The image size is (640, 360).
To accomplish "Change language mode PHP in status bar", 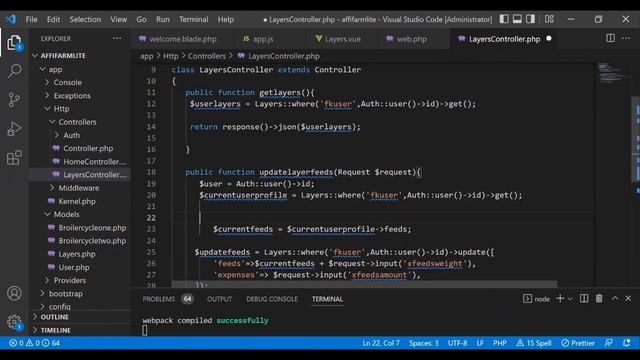I will click(x=500, y=343).
